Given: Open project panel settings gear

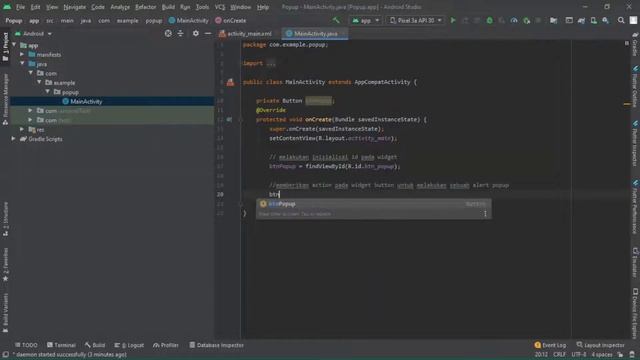Looking at the screenshot, I should 196,33.
